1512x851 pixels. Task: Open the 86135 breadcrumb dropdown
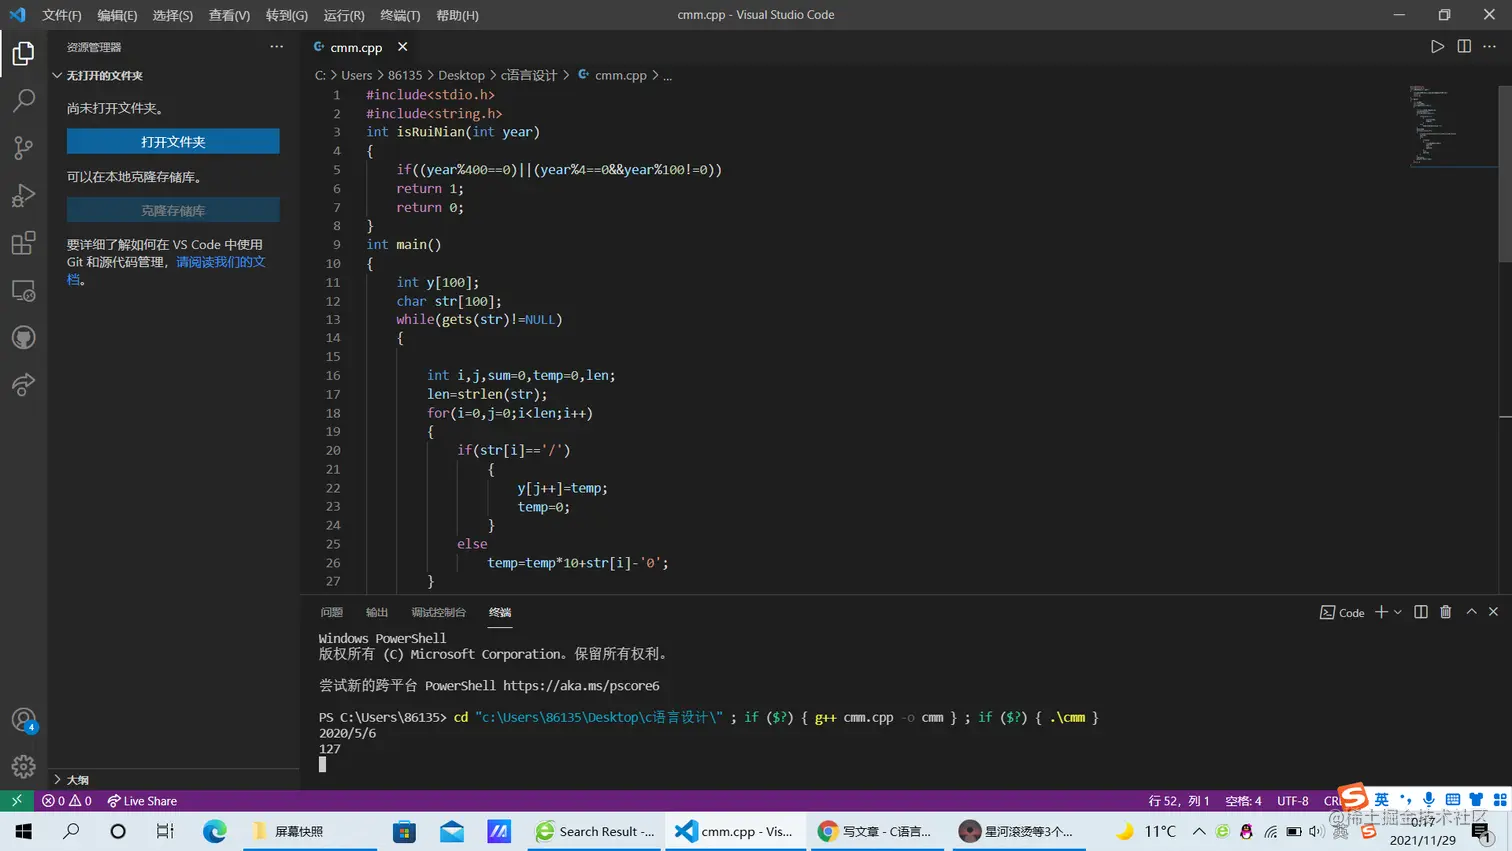tap(405, 76)
